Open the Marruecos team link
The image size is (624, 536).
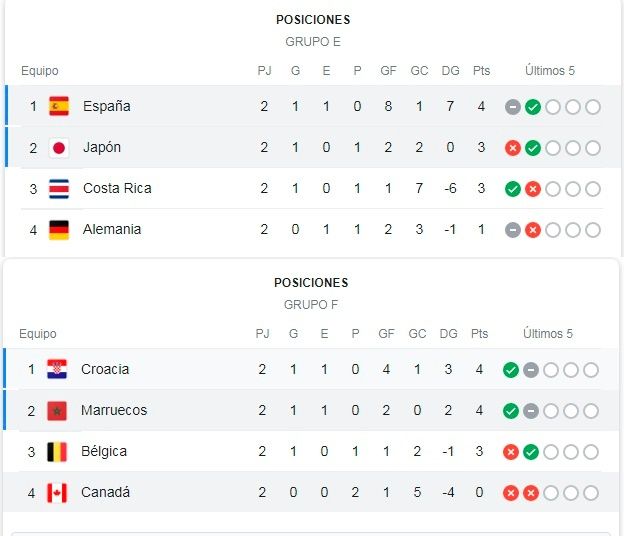click(x=114, y=410)
